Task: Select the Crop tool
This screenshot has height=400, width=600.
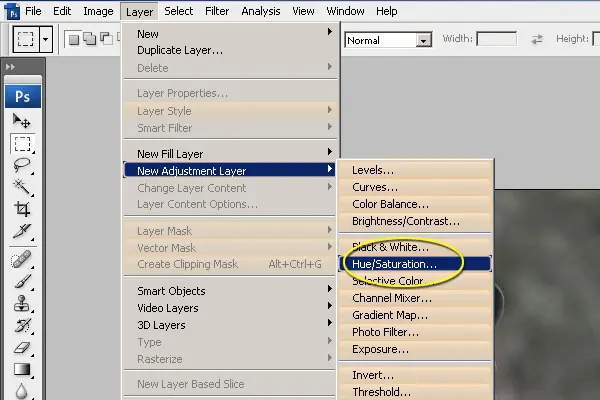Action: (x=22, y=209)
